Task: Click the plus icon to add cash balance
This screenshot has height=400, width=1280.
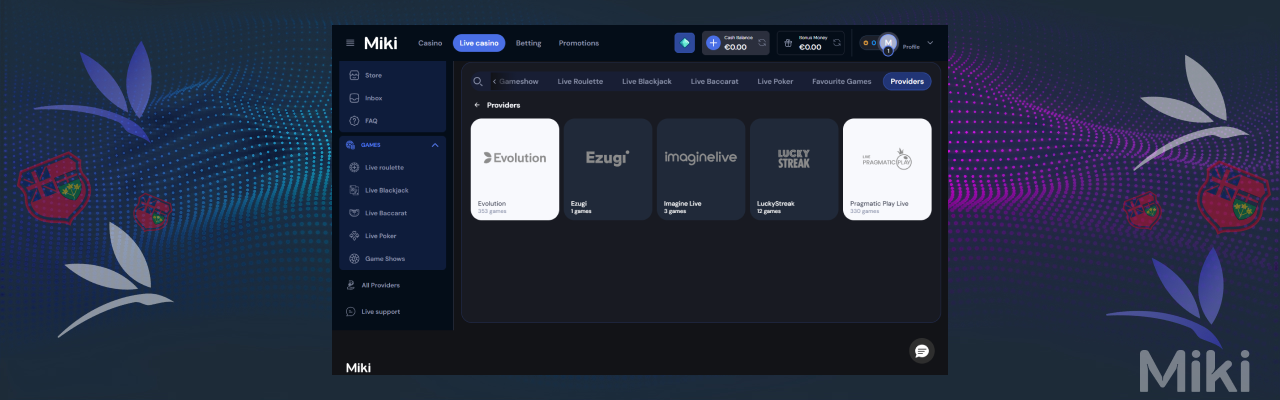Action: pos(713,43)
